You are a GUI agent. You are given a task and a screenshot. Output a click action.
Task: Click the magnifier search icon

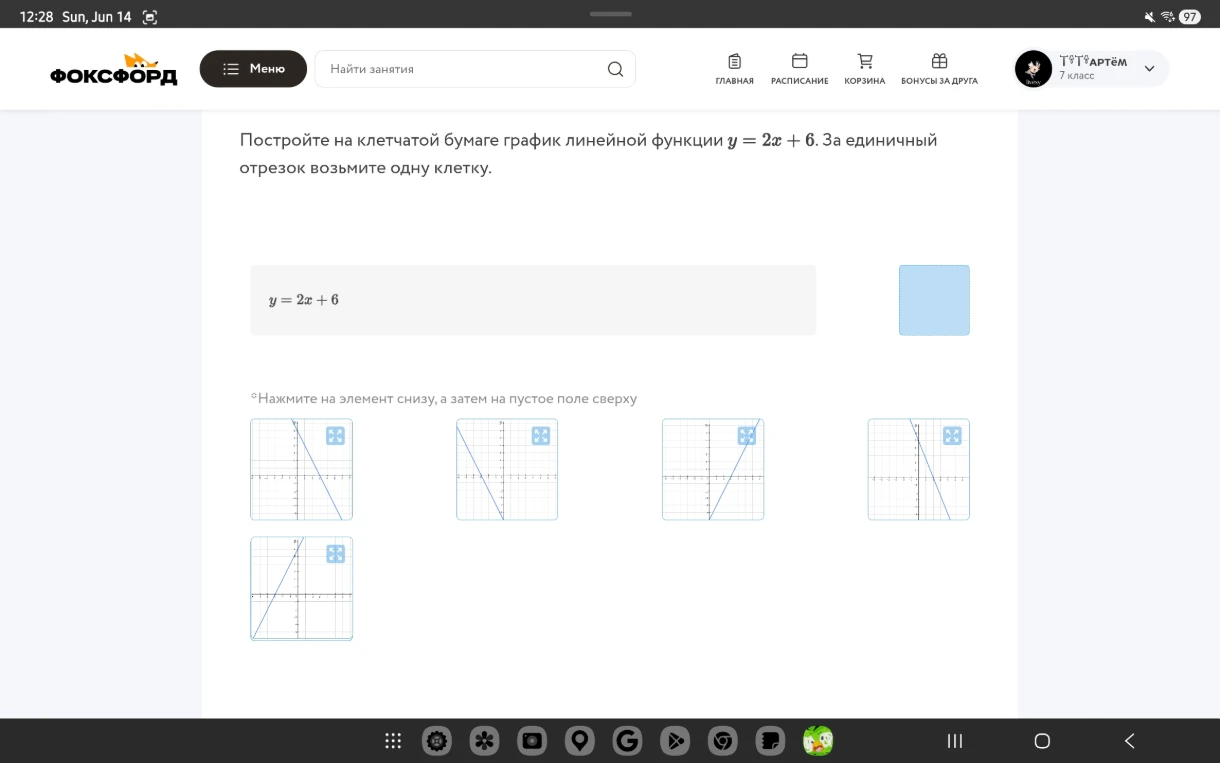tap(615, 69)
